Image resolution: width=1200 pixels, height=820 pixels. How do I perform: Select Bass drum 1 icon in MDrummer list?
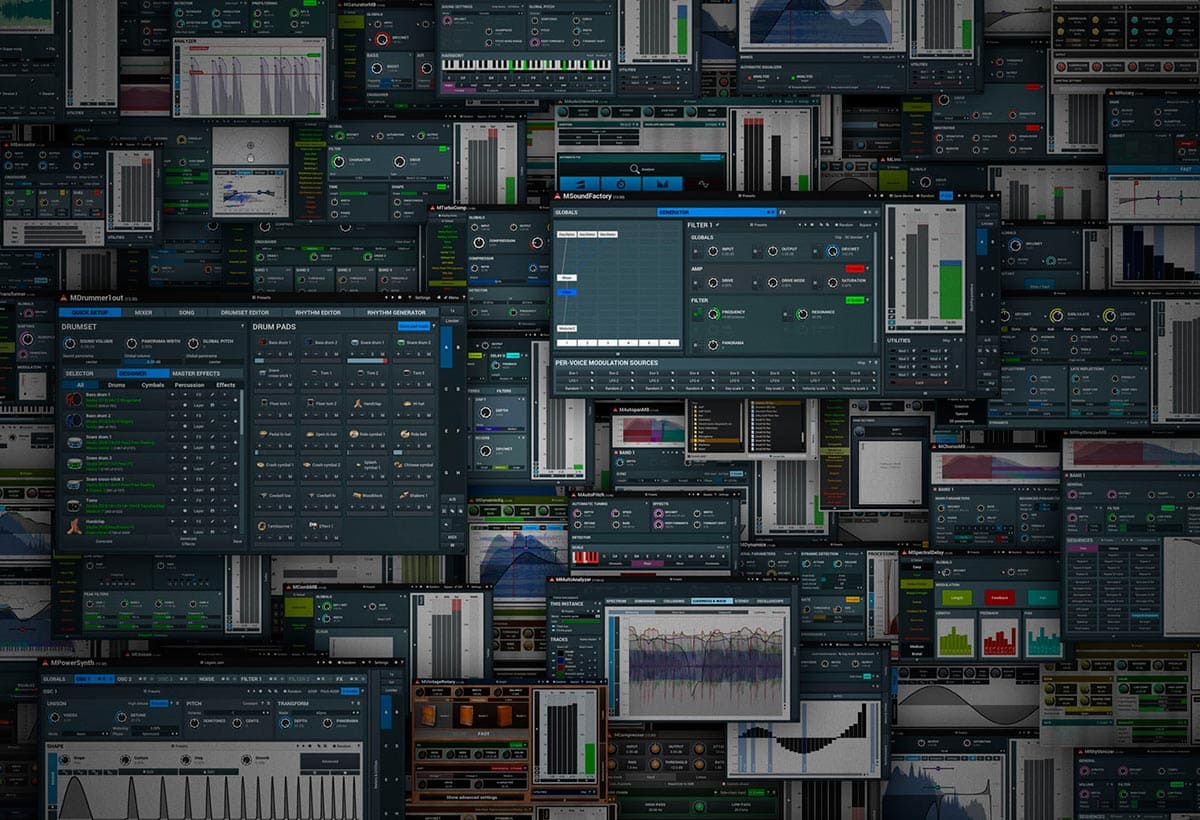(74, 400)
